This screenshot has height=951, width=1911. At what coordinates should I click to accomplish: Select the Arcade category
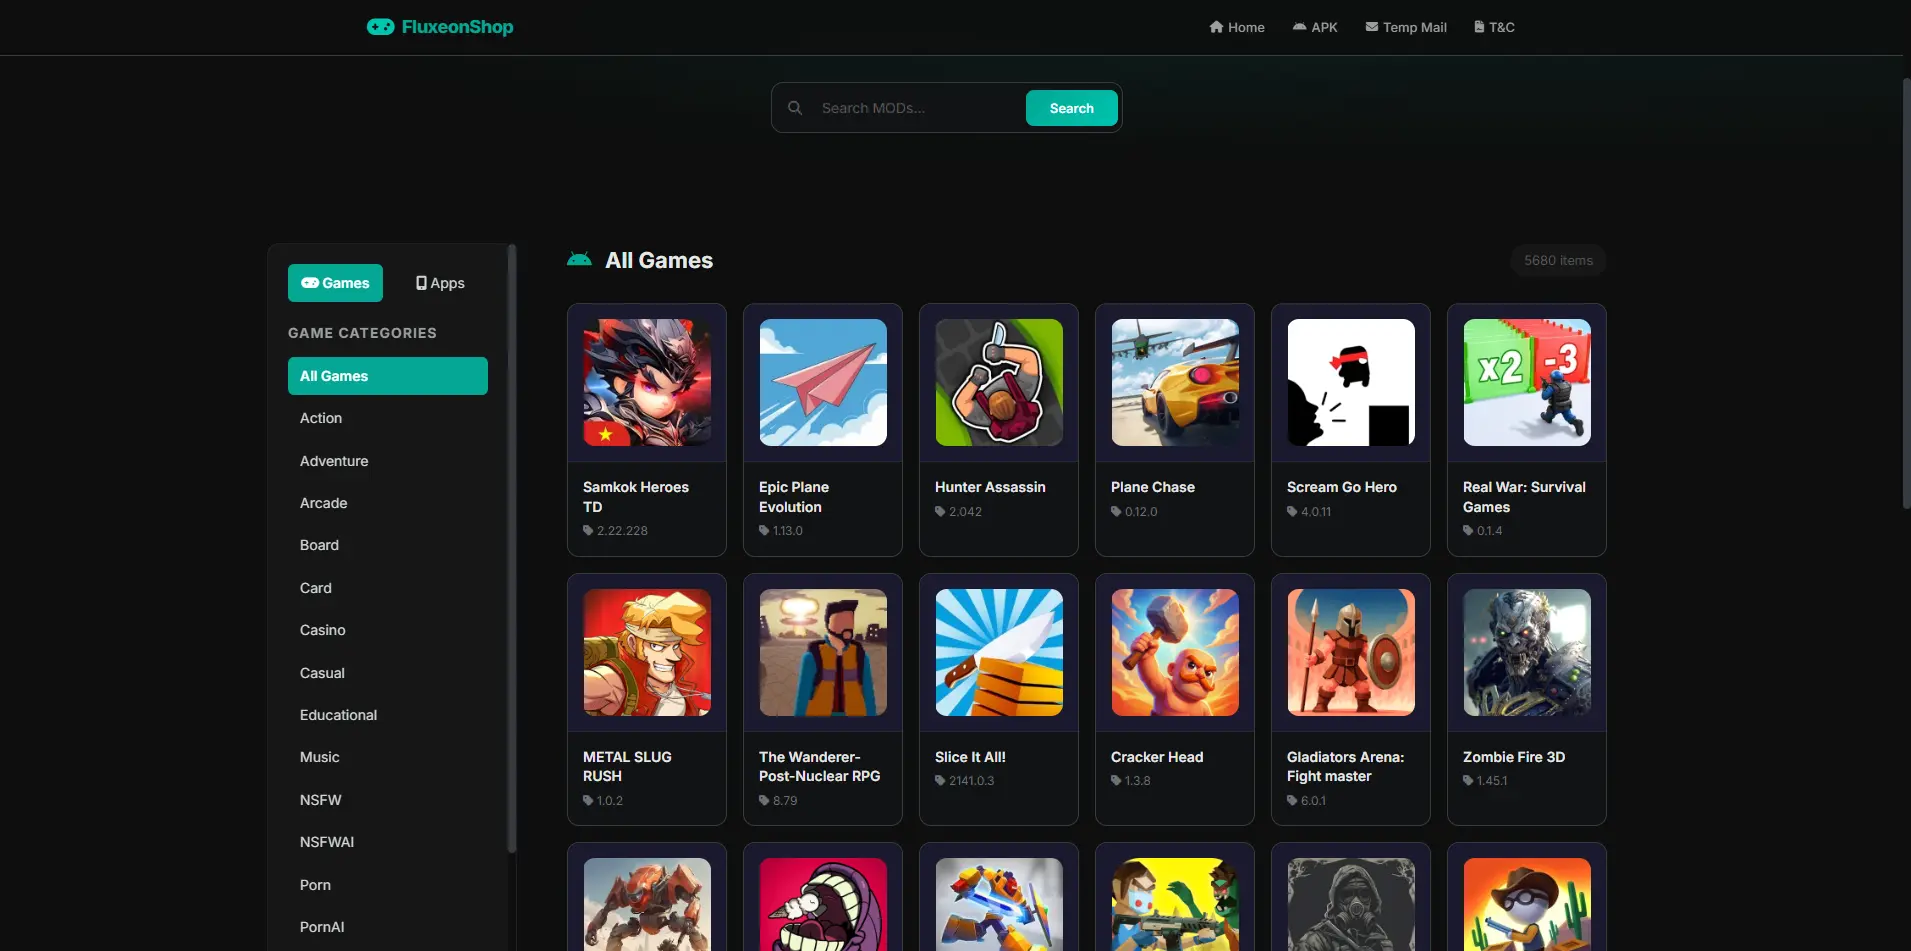coord(388,503)
